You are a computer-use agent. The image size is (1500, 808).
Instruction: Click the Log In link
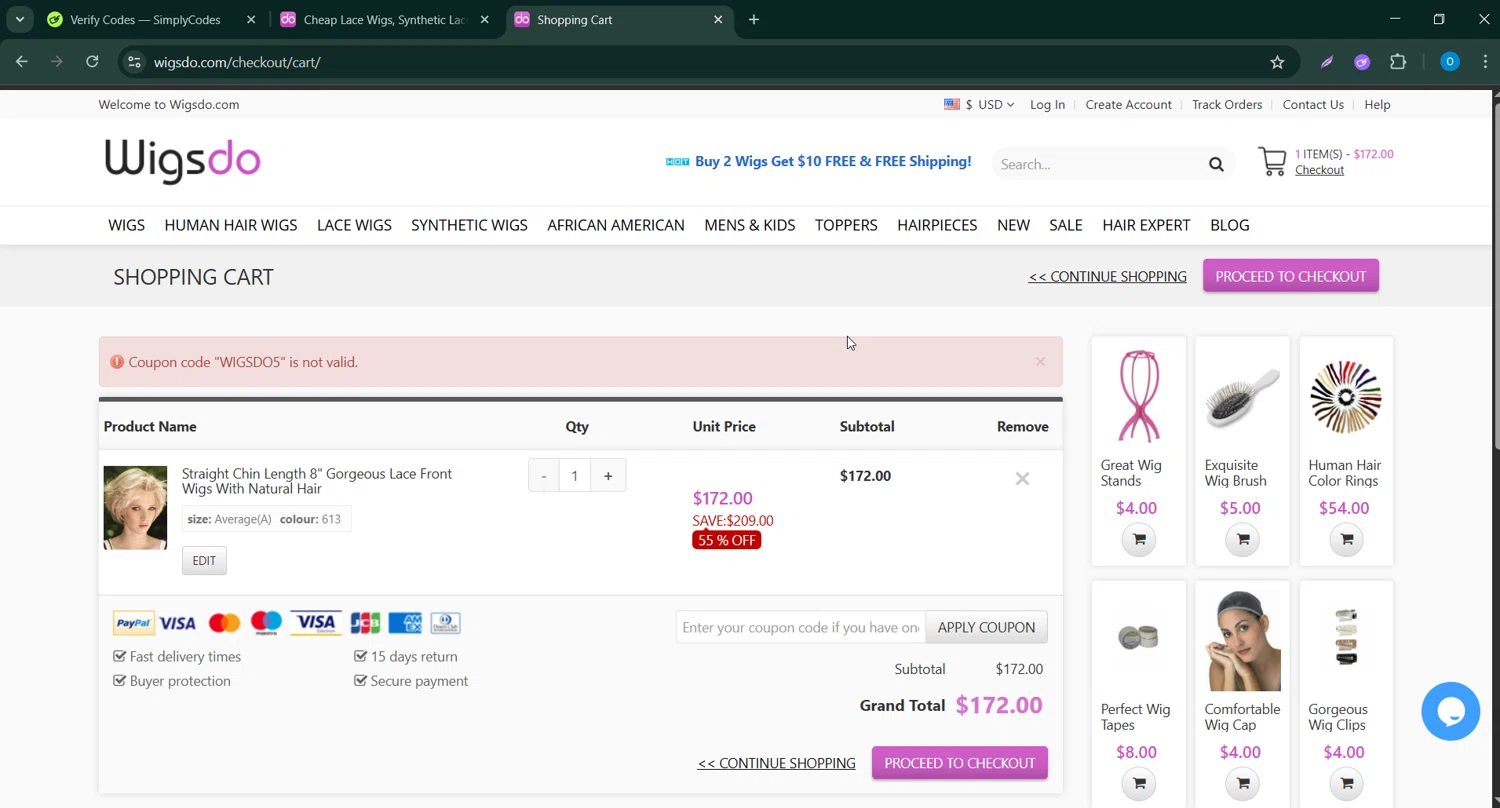click(1047, 104)
